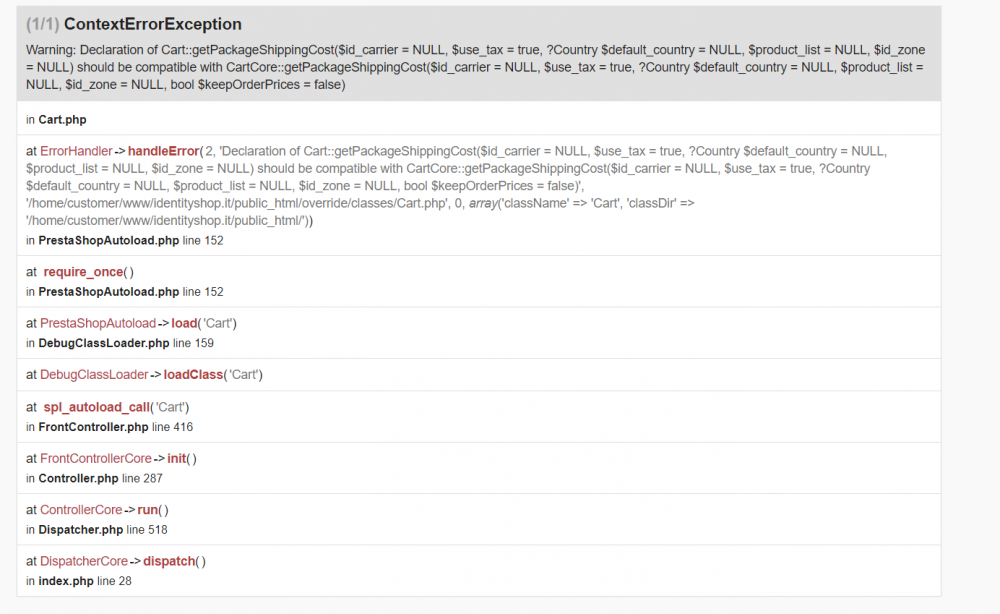The width and height of the screenshot is (1000, 614).
Task: Click the spl_autoload_call function name
Action: [x=97, y=407]
